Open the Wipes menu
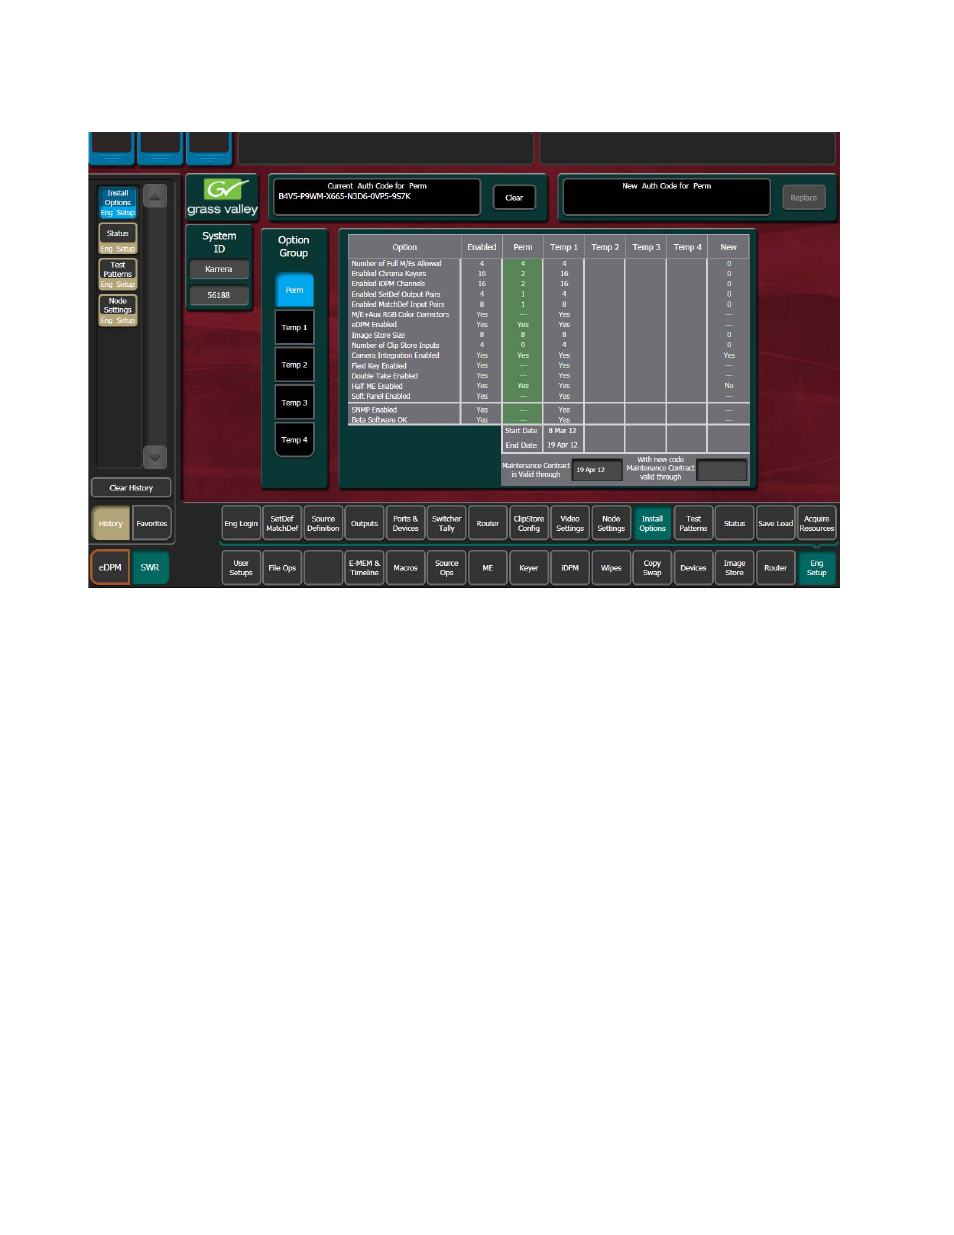The height and width of the screenshot is (1235, 954). [x=611, y=567]
